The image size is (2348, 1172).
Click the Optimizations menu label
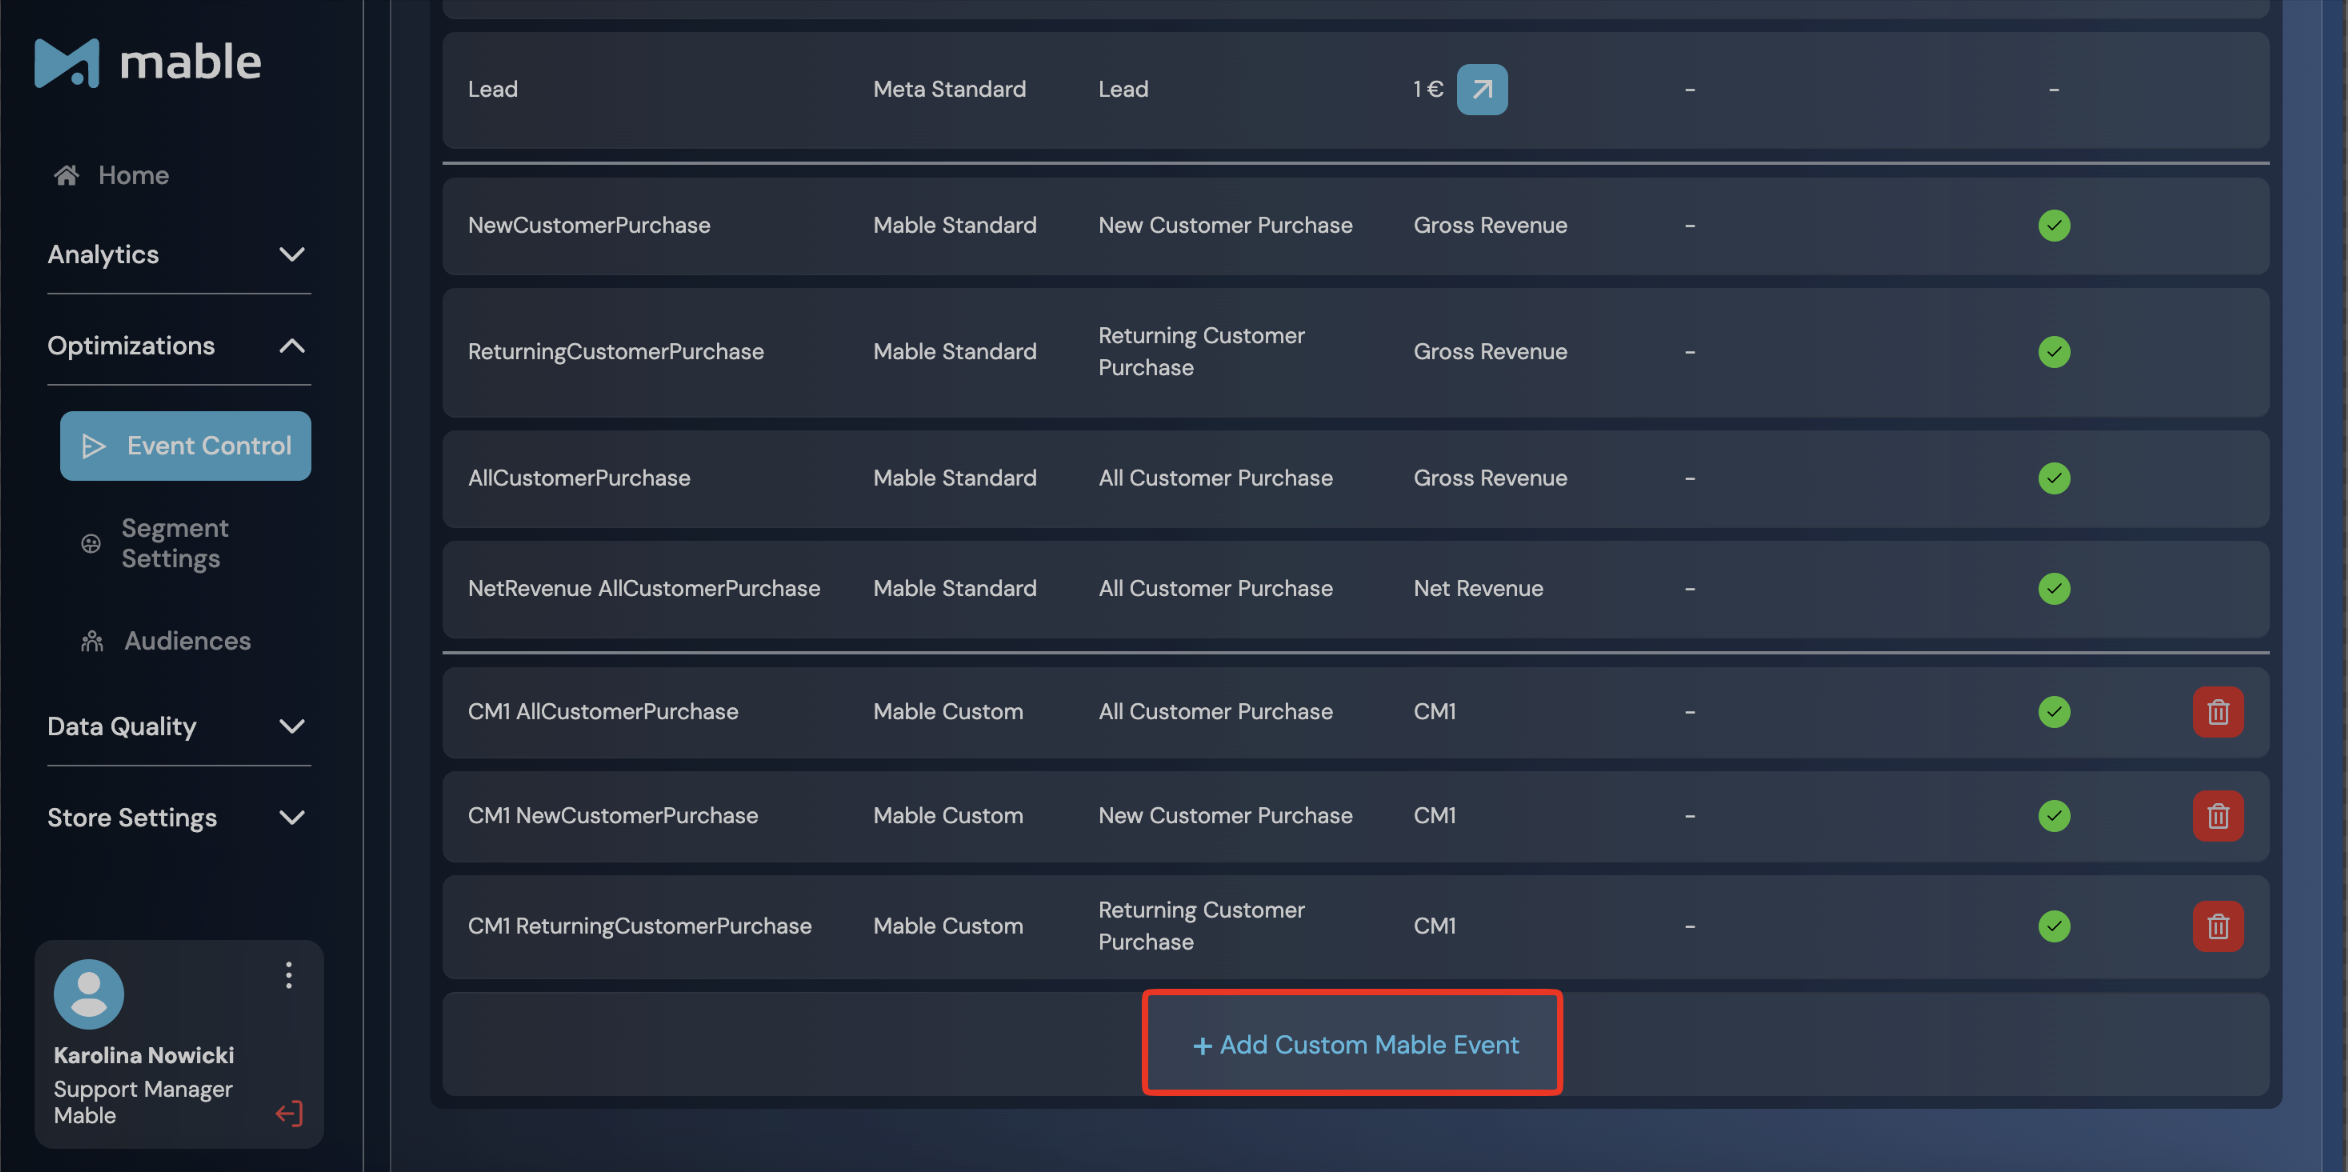coord(131,346)
